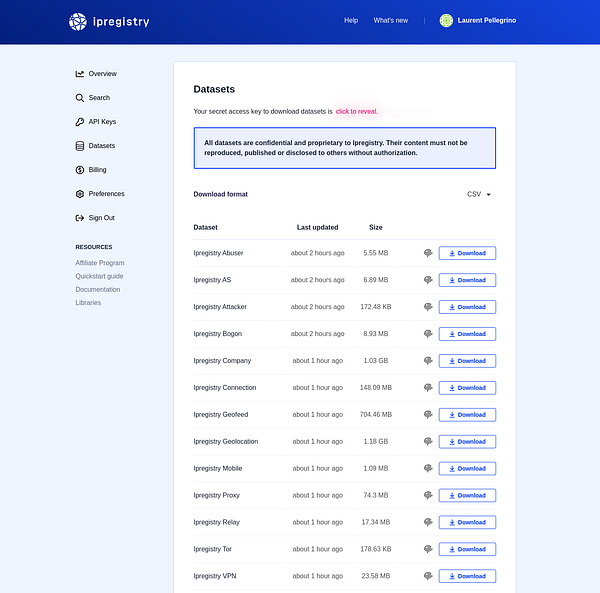Image resolution: width=600 pixels, height=593 pixels.
Task: Open the Documentation resource link
Action: (x=98, y=290)
